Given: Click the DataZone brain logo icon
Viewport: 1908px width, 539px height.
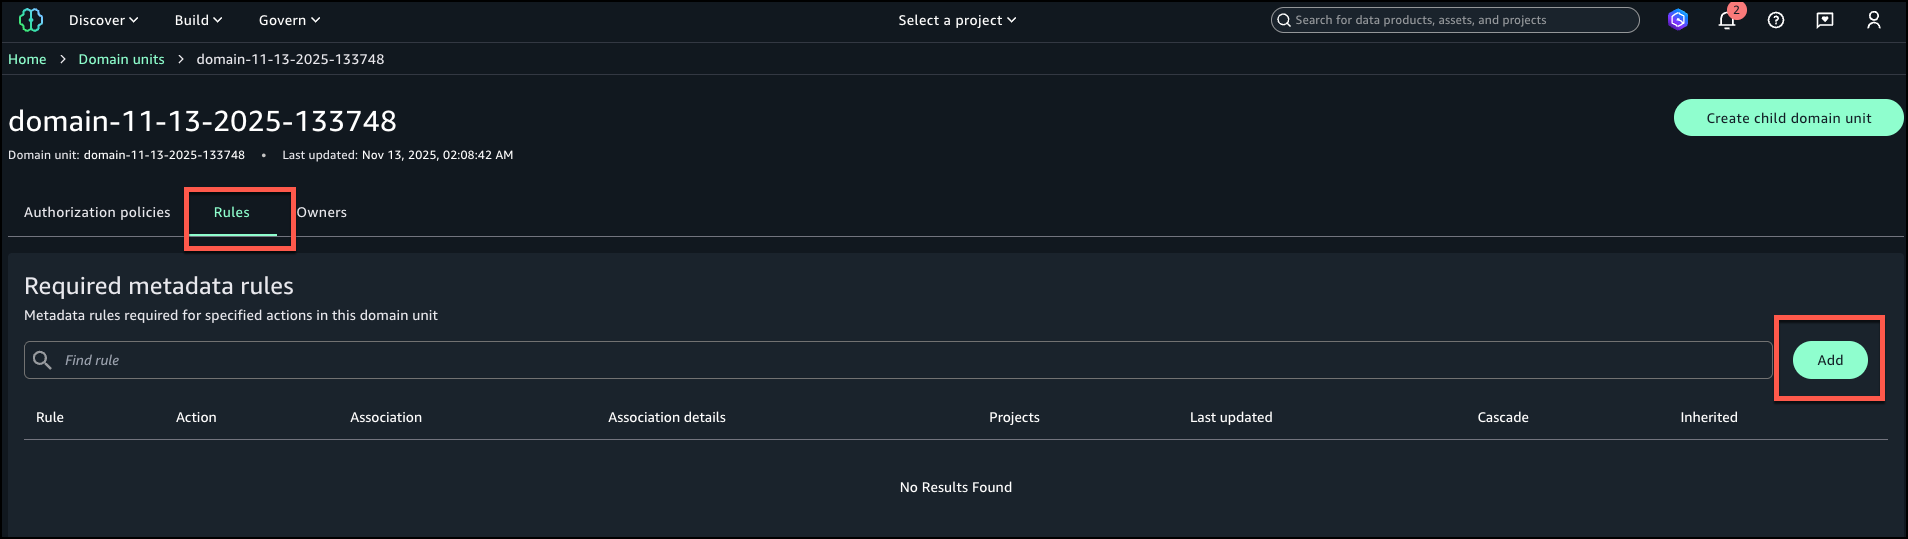Looking at the screenshot, I should [x=31, y=20].
